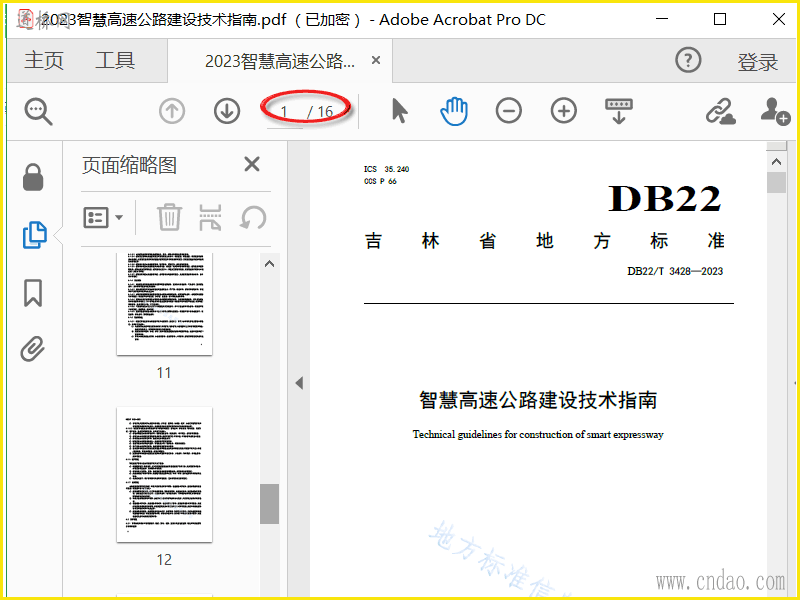Click the DB22 heading
Screen dimensions: 800x600
tap(665, 198)
